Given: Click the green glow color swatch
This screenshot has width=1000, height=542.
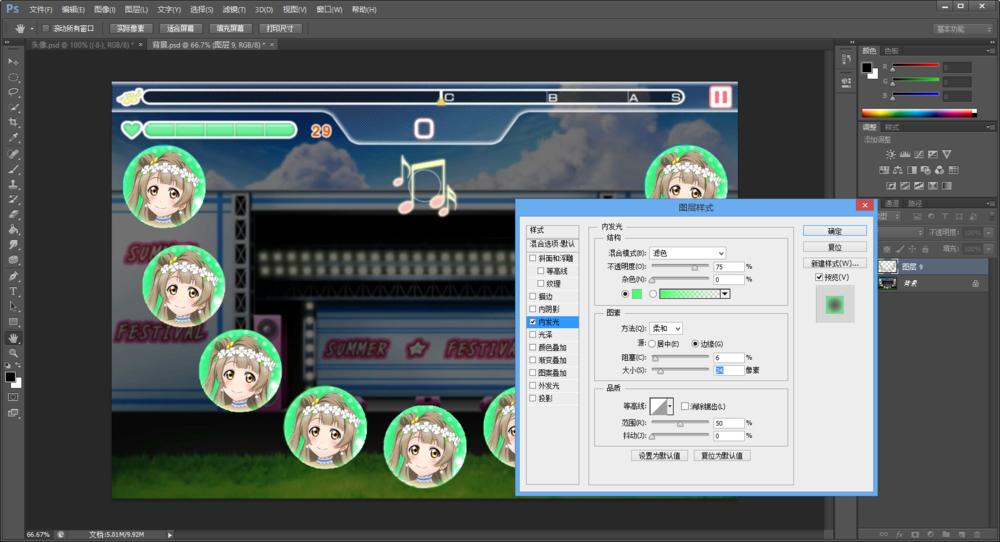Looking at the screenshot, I should click(637, 294).
